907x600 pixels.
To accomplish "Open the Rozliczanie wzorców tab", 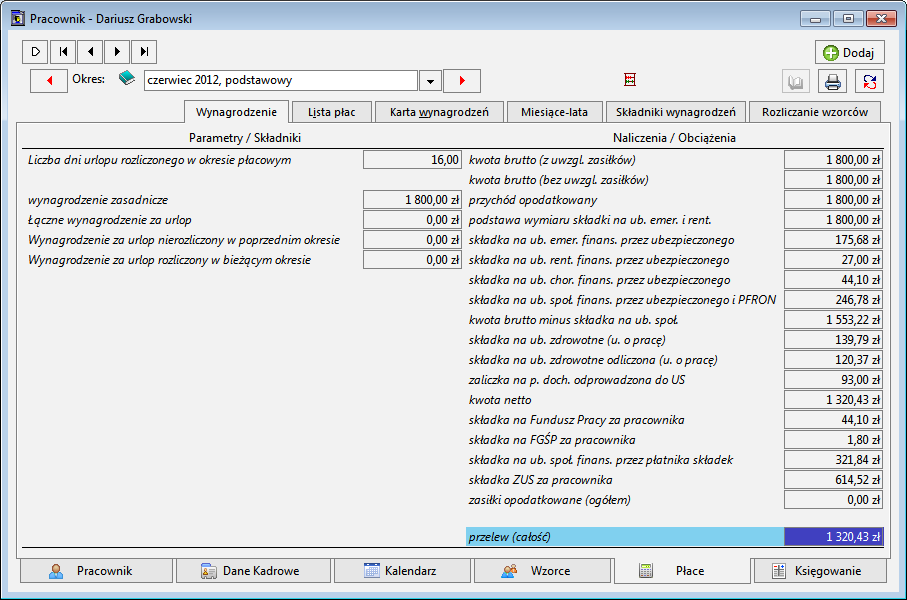I will pos(814,112).
